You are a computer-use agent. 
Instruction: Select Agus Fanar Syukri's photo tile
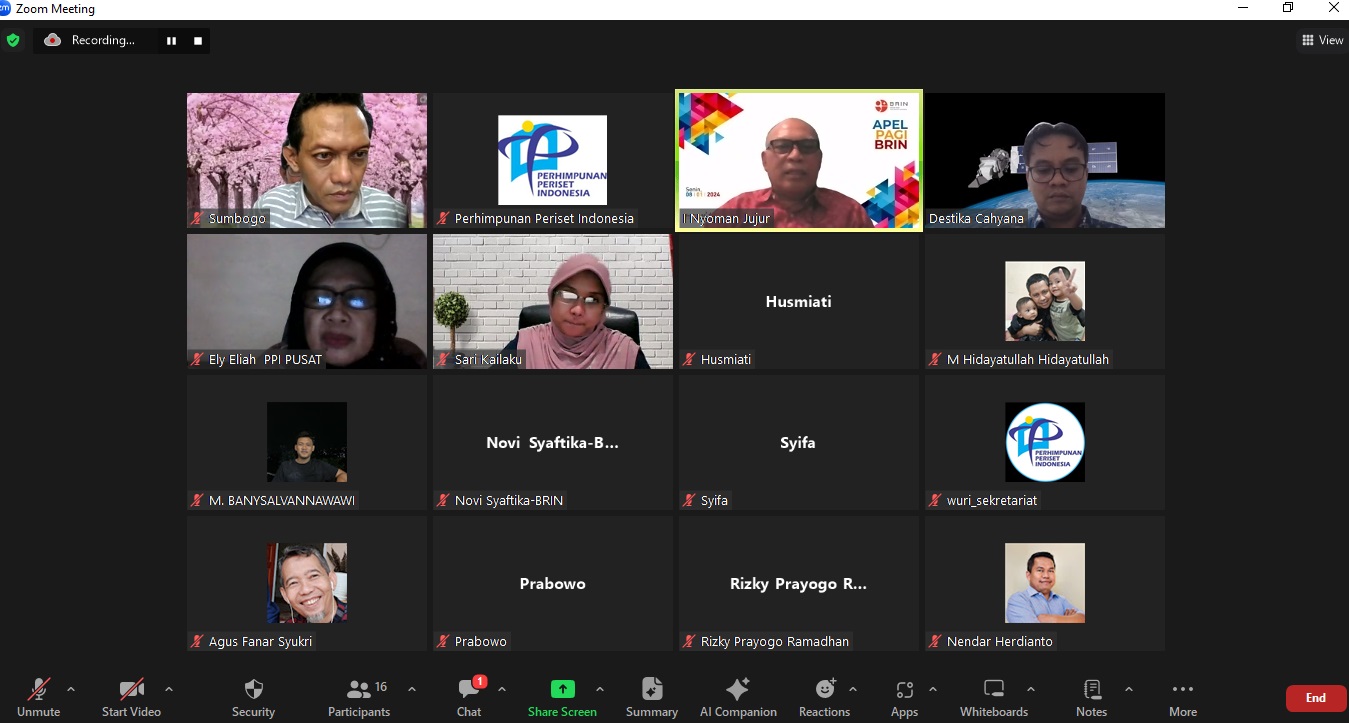click(x=307, y=583)
